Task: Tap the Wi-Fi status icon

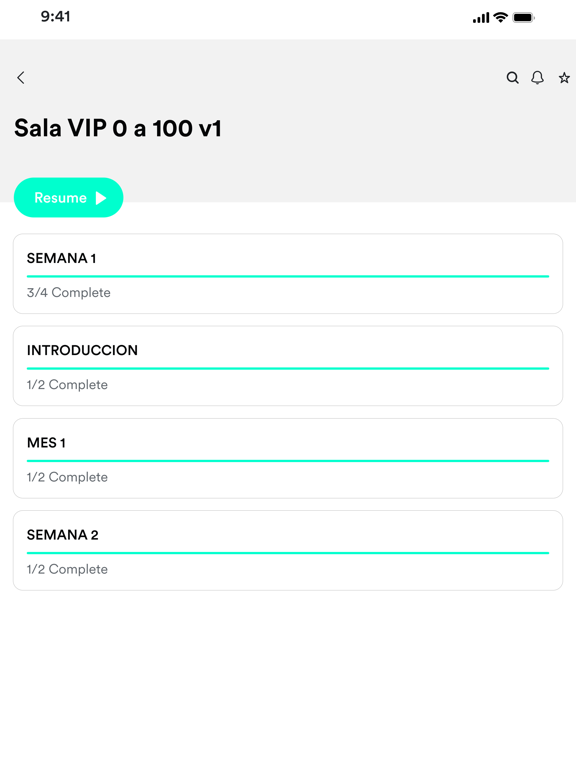Action: point(501,17)
